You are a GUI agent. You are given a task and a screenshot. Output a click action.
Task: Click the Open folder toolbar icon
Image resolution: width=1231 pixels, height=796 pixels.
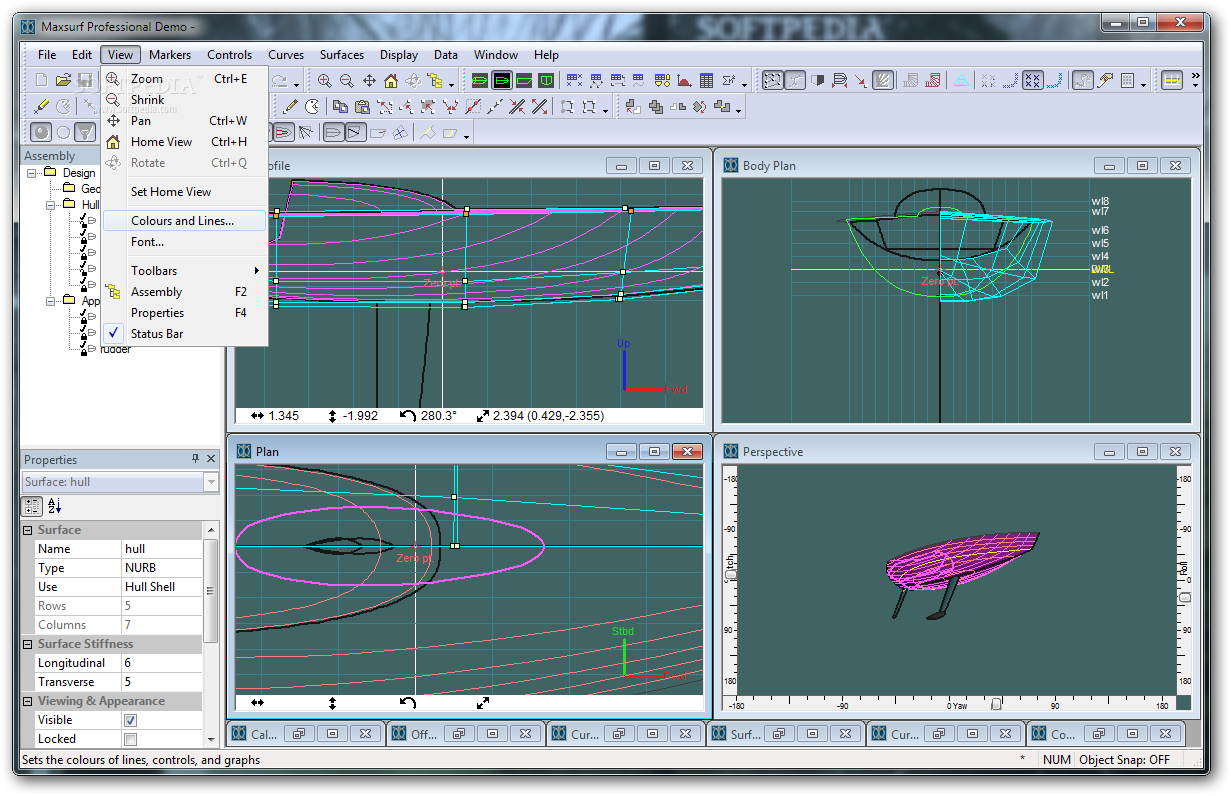pyautogui.click(x=63, y=80)
